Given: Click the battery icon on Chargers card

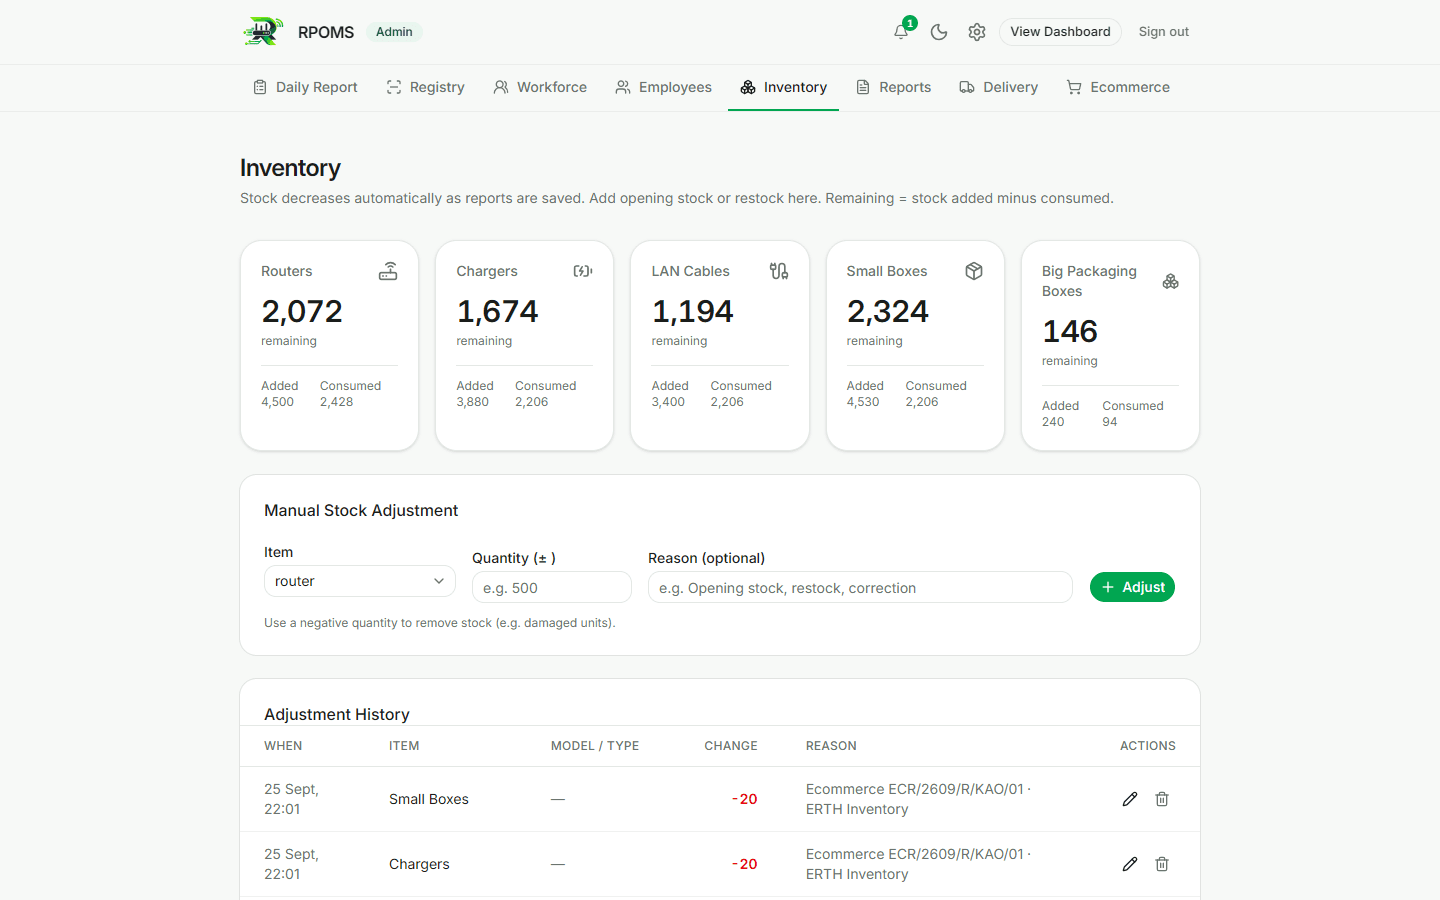Looking at the screenshot, I should point(583,271).
